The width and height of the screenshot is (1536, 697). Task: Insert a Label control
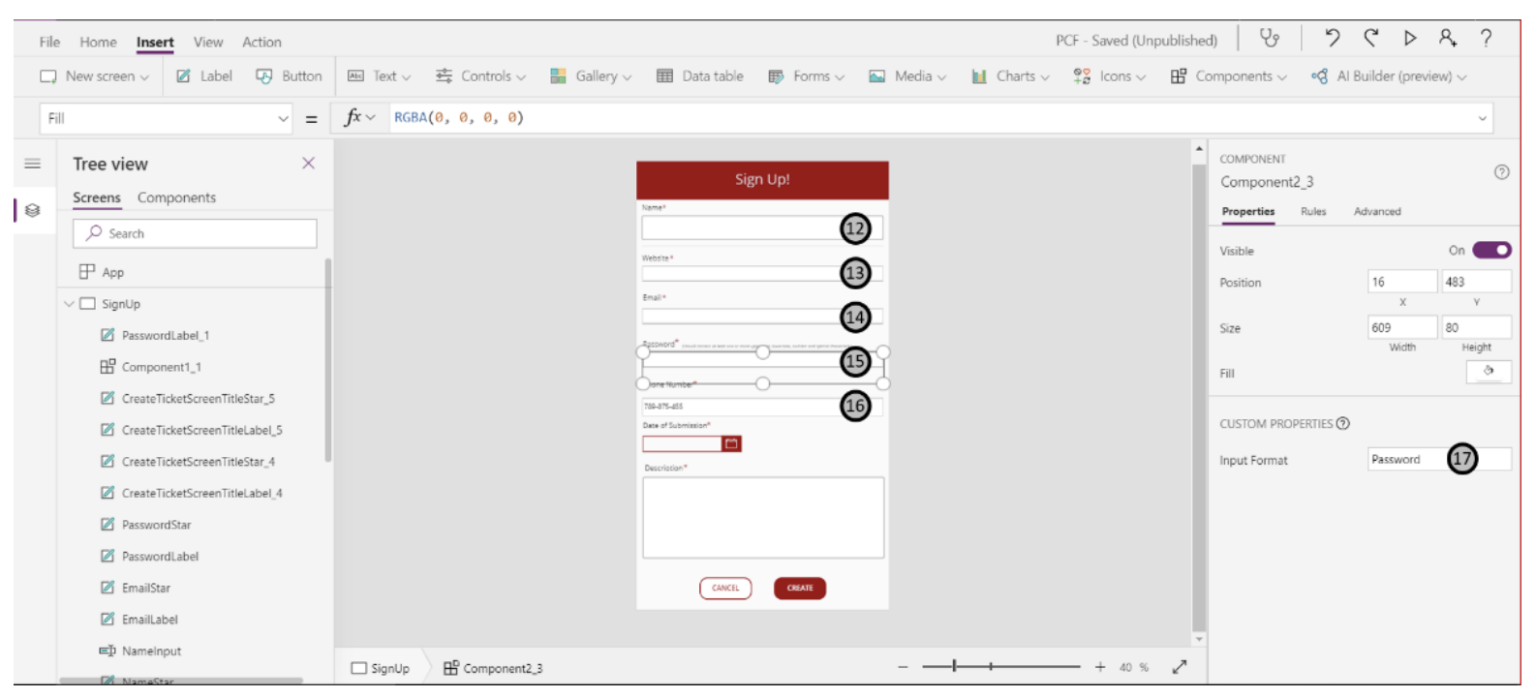(x=204, y=75)
